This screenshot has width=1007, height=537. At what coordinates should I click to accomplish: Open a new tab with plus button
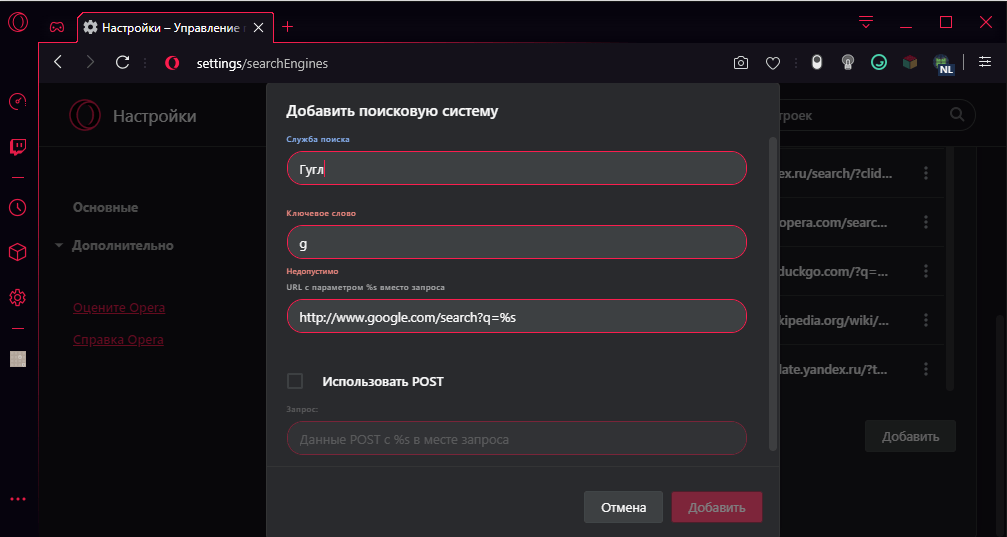pyautogui.click(x=288, y=27)
